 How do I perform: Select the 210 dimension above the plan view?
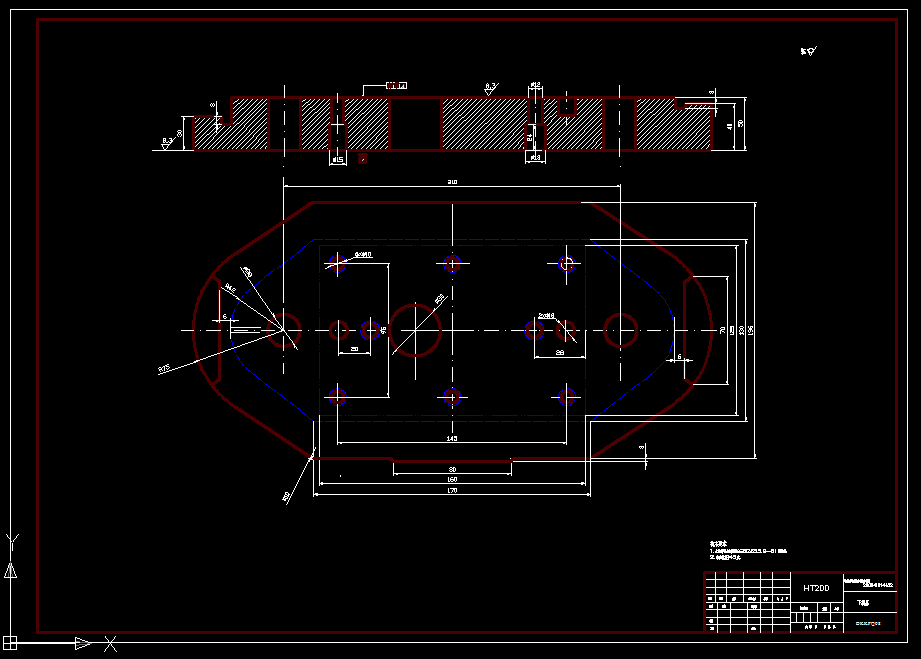click(452, 182)
